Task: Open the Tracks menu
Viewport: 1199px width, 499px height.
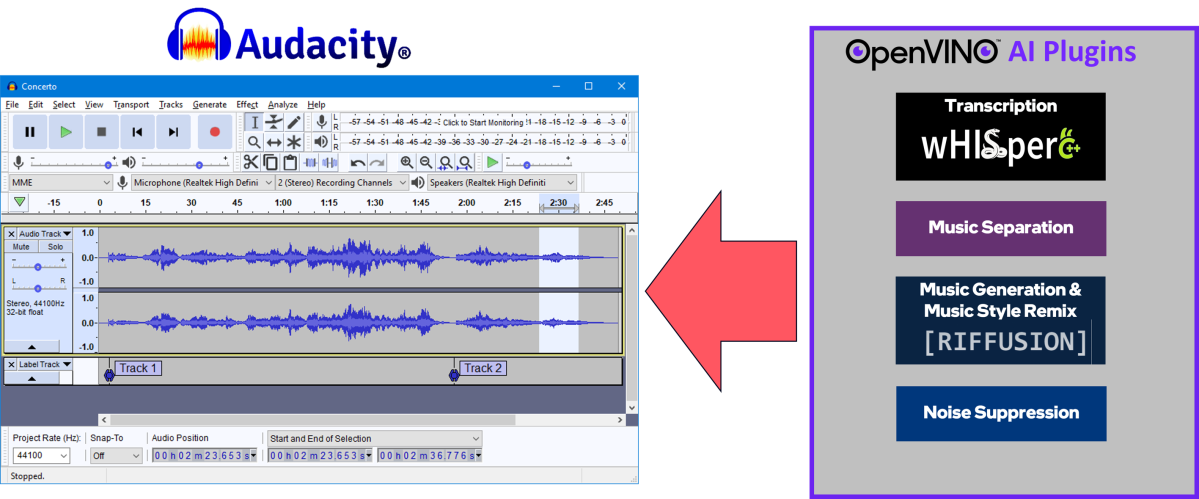Action: (171, 105)
